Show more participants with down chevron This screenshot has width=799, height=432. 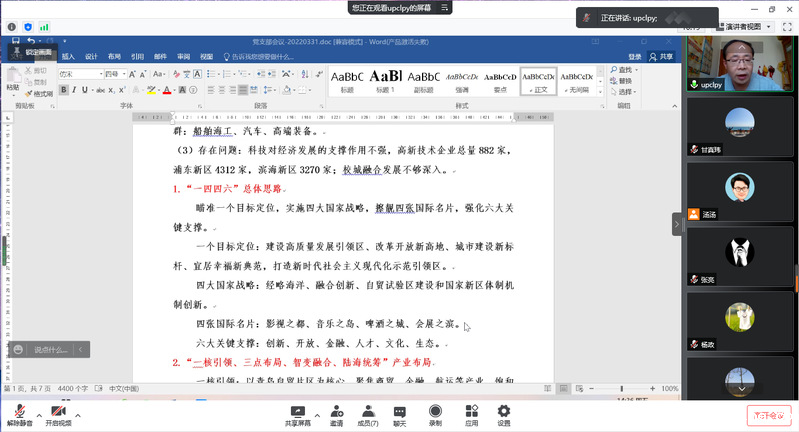tap(742, 389)
